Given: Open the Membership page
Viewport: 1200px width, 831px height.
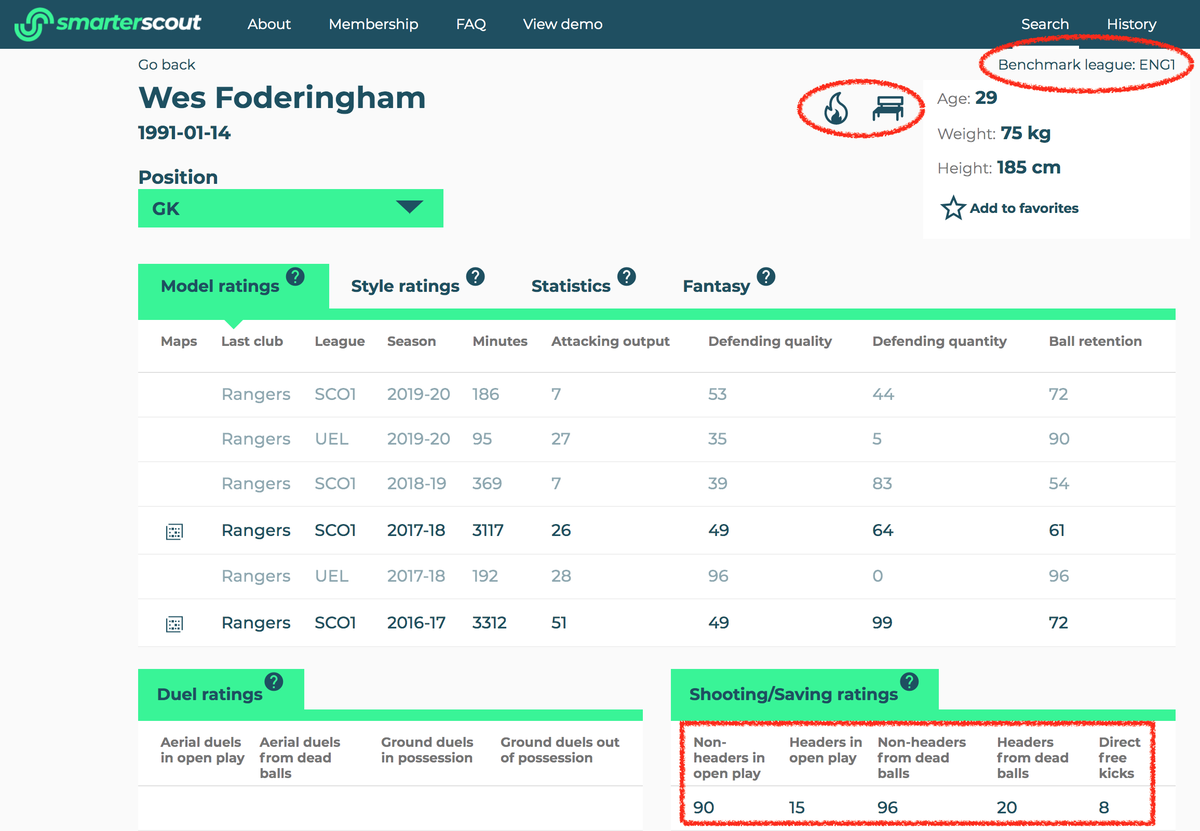Looking at the screenshot, I should point(373,24).
